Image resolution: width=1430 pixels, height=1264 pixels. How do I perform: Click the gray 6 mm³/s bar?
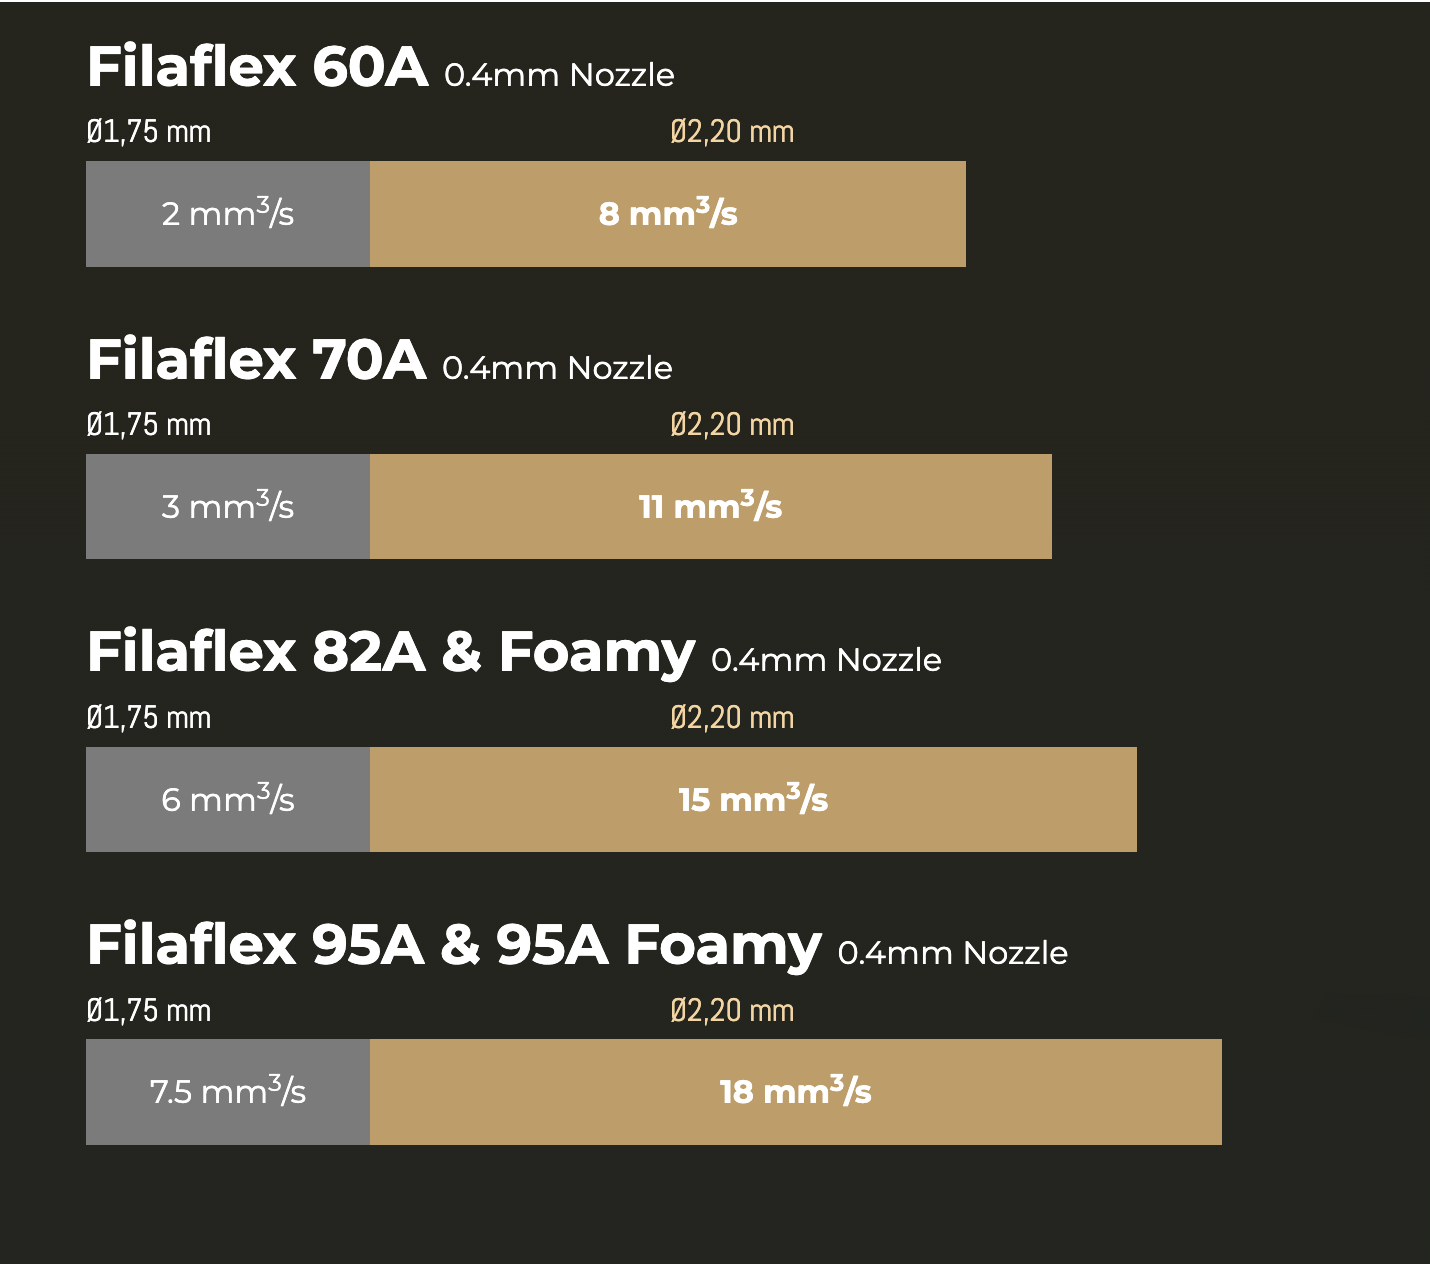pyautogui.click(x=228, y=800)
